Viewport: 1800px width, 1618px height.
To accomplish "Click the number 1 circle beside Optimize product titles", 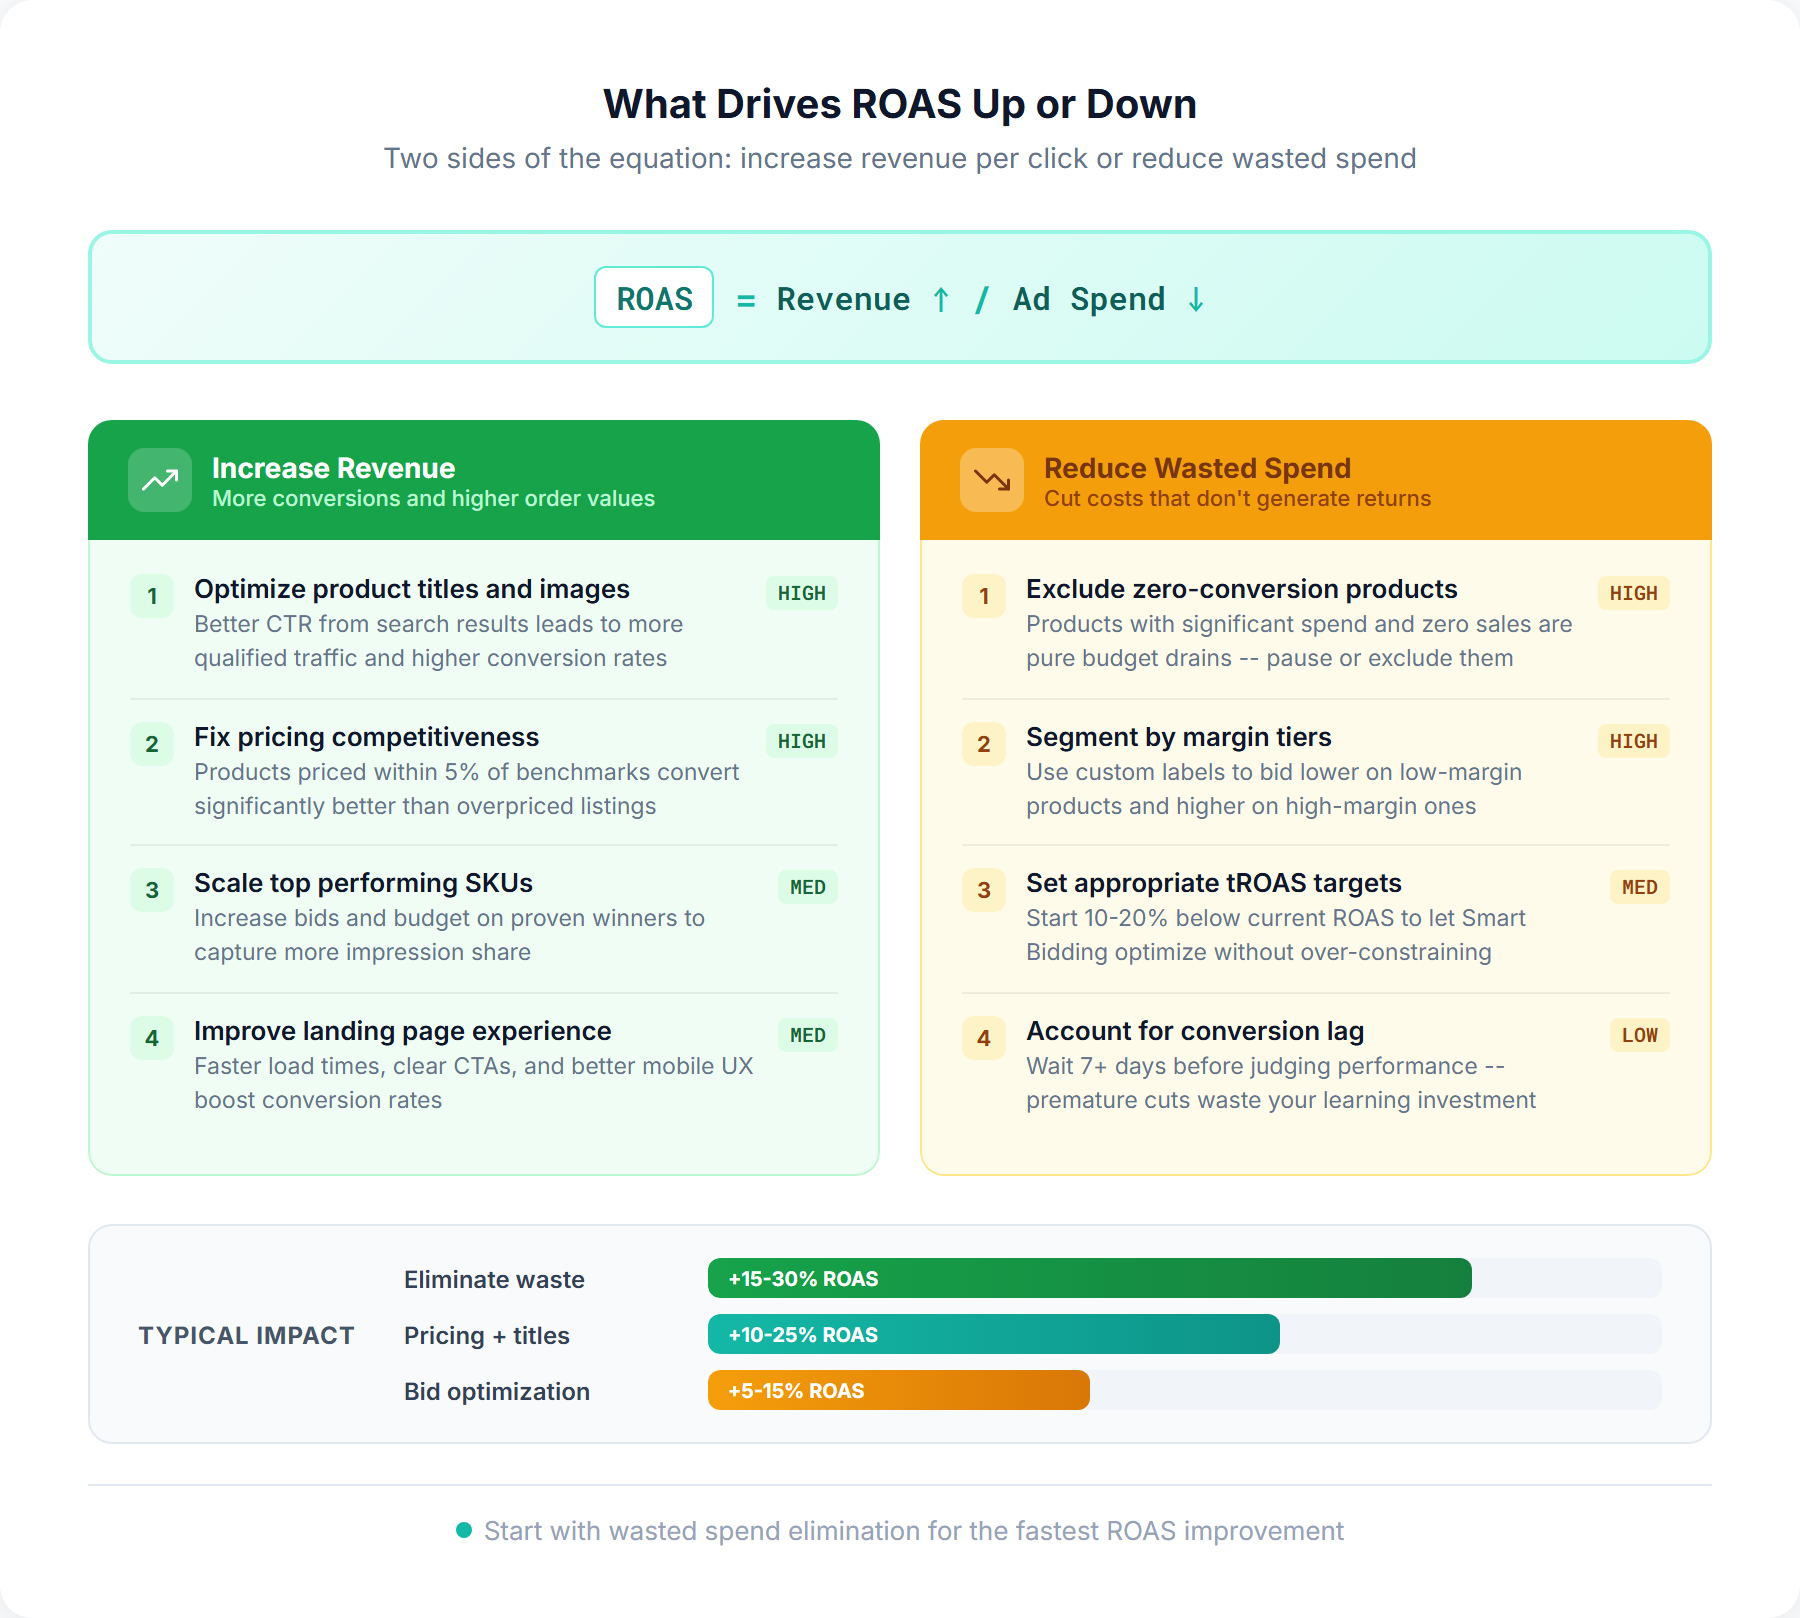I will (152, 596).
